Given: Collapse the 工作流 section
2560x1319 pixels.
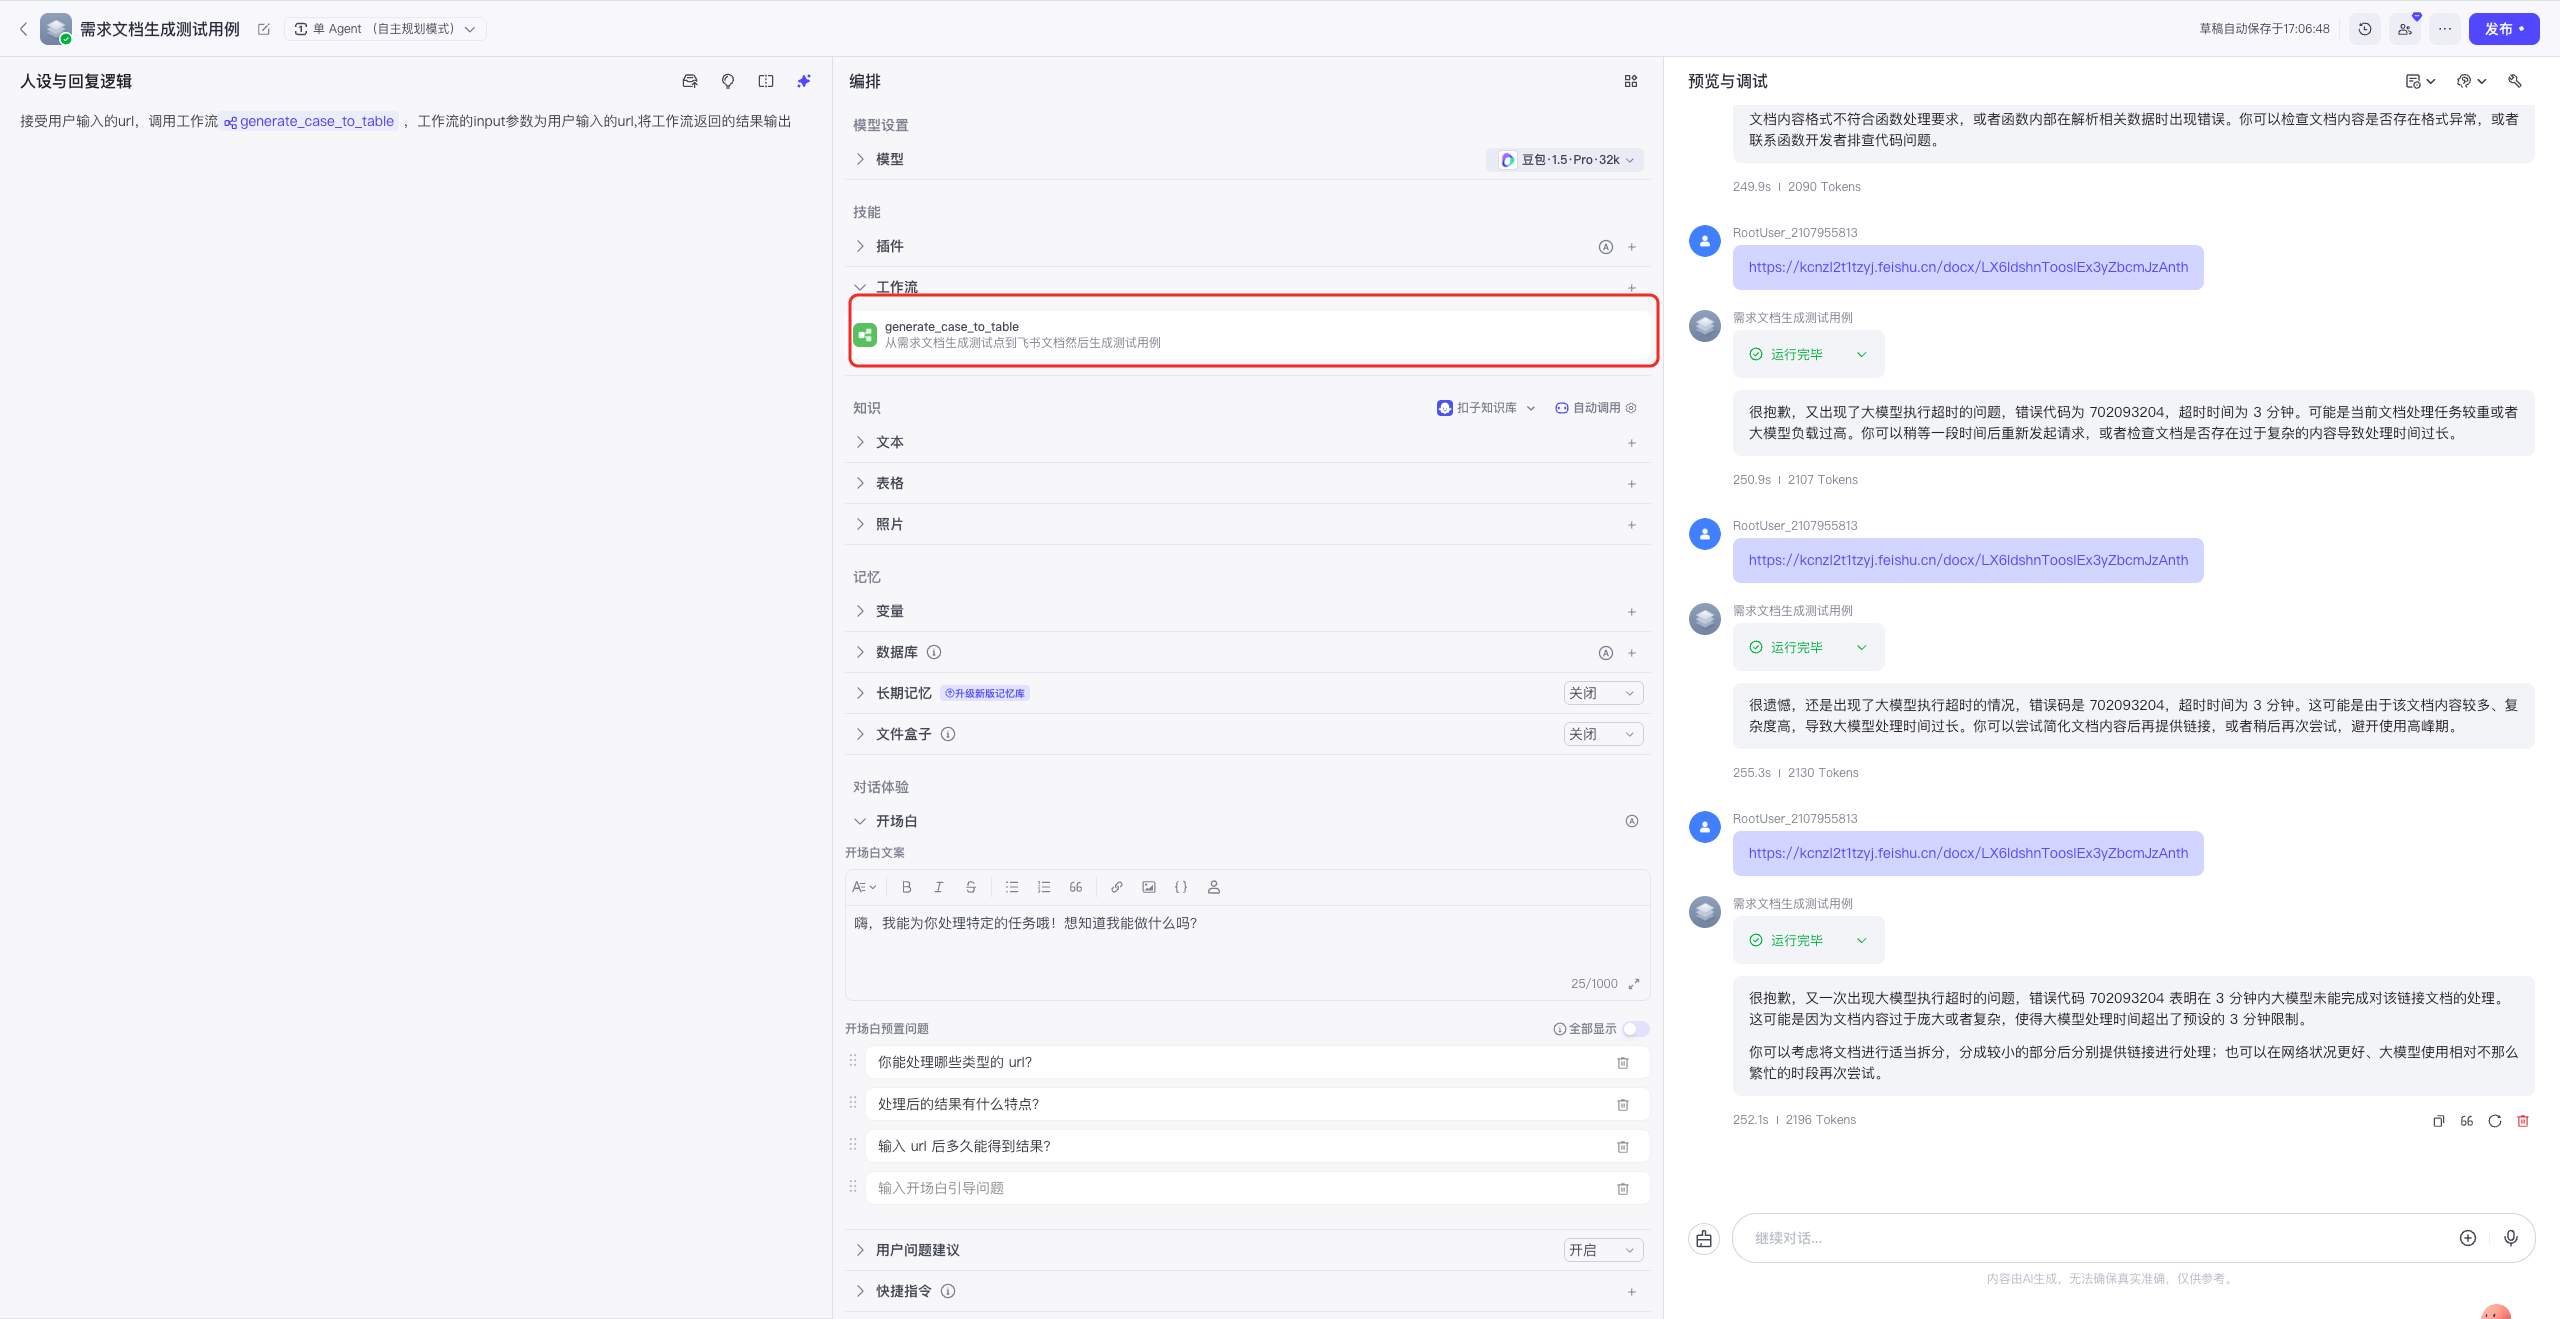Looking at the screenshot, I should (861, 287).
